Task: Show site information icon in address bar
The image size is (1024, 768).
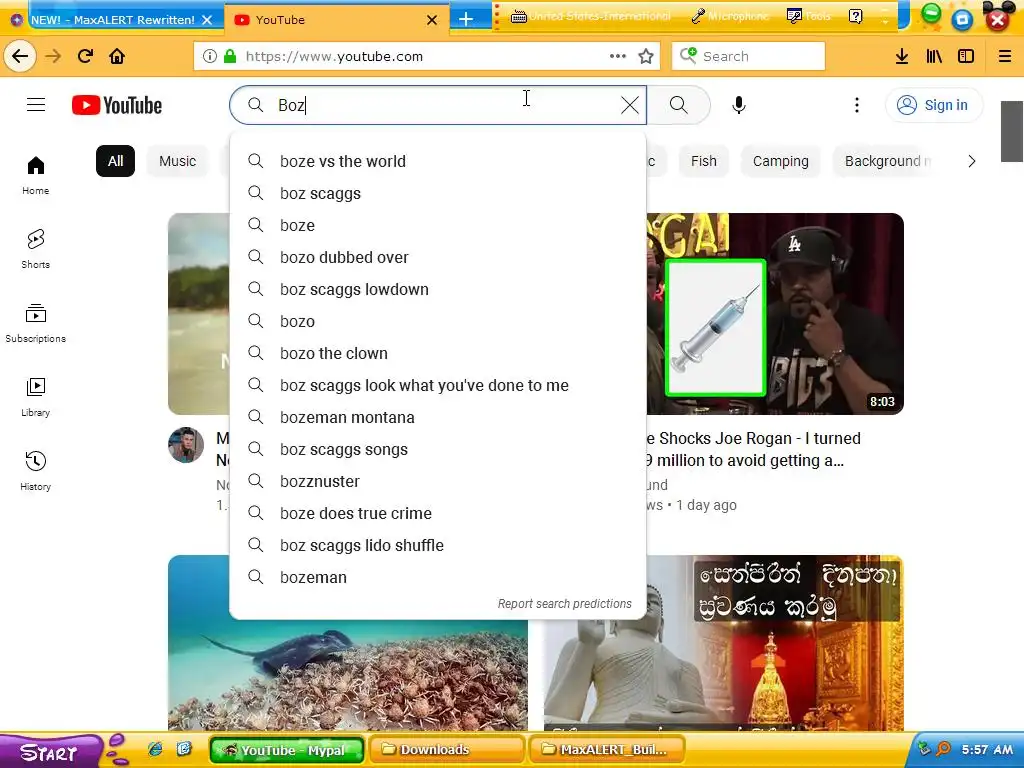Action: [209, 56]
